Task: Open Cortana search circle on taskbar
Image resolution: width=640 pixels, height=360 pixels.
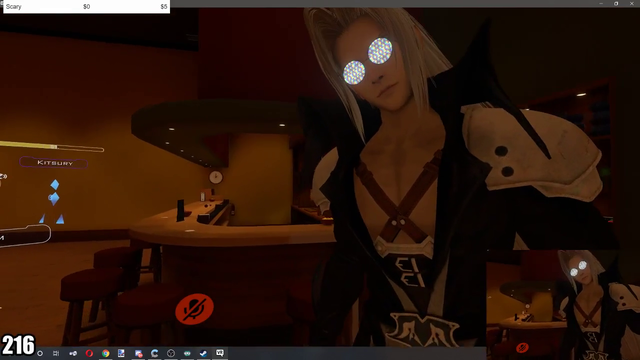Action: [x=40, y=353]
